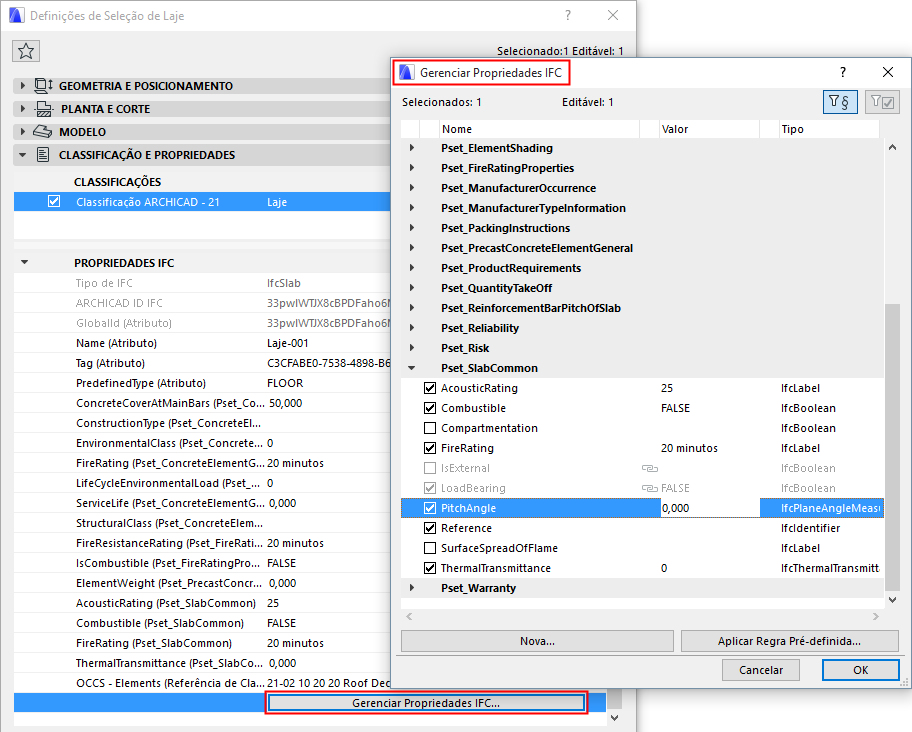
Task: Click Aplicar Regra Pré-definida...
Action: point(790,641)
